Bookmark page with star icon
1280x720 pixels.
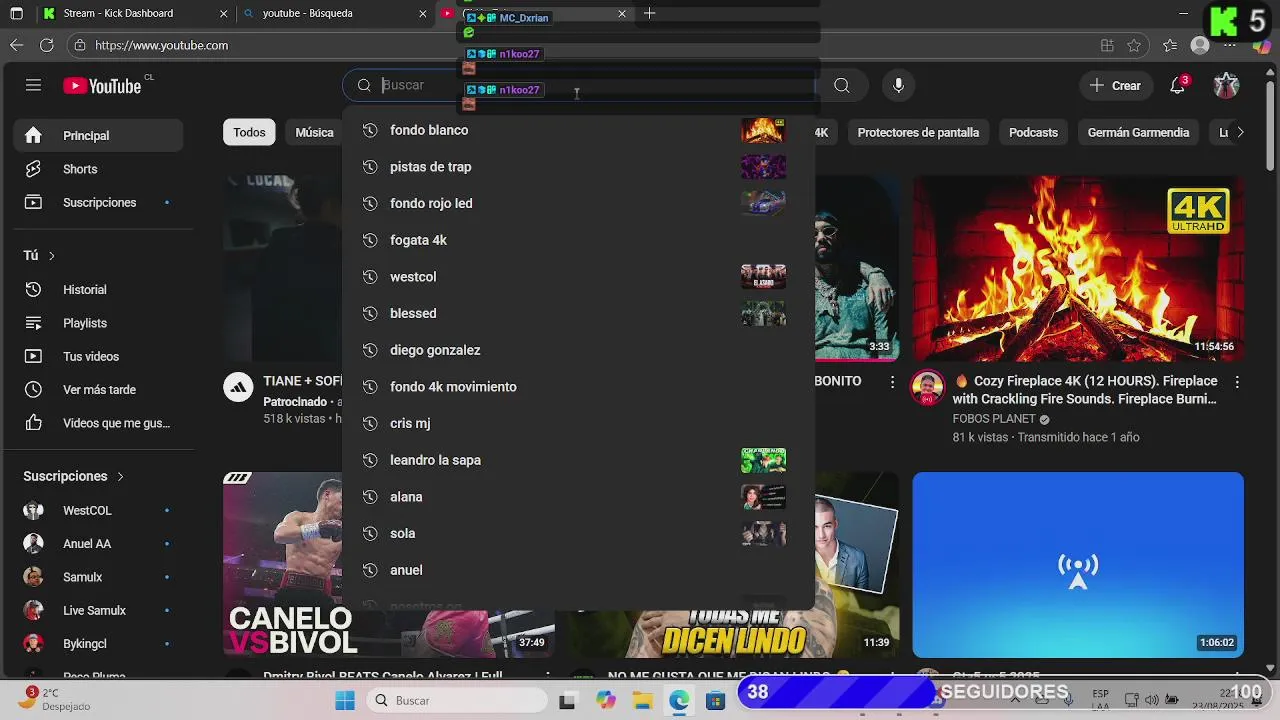[x=1134, y=45]
